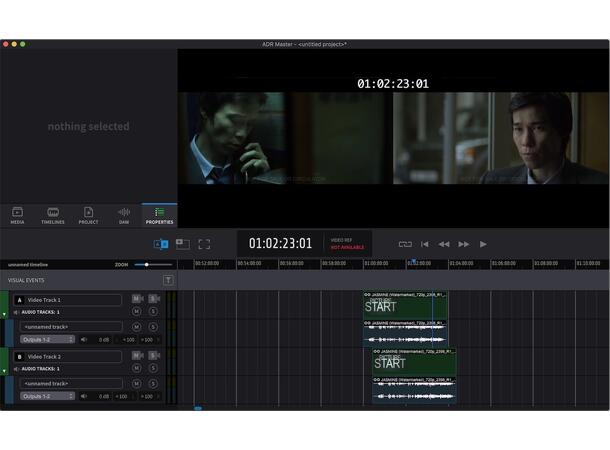Add a text event in Visual Events

pyautogui.click(x=168, y=280)
